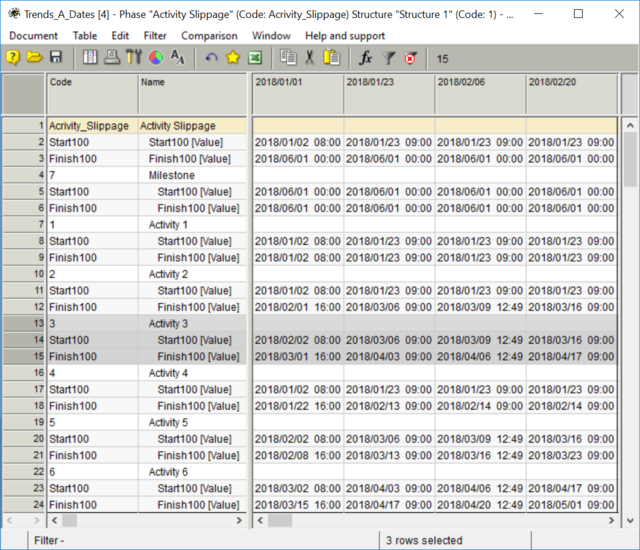Image resolution: width=640 pixels, height=550 pixels.
Task: Apply filter with the funnel icon
Action: (x=388, y=58)
